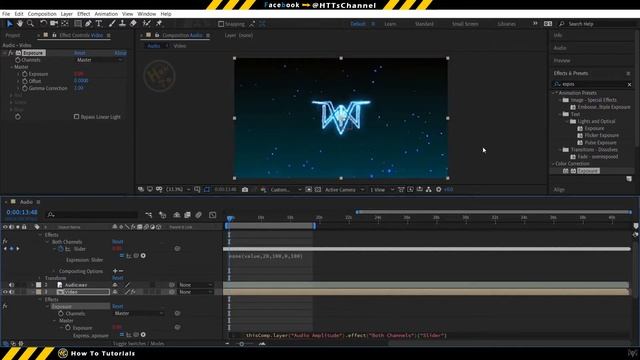Toggle the Shy layers timeline icon
The image size is (640, 360).
click(177, 215)
